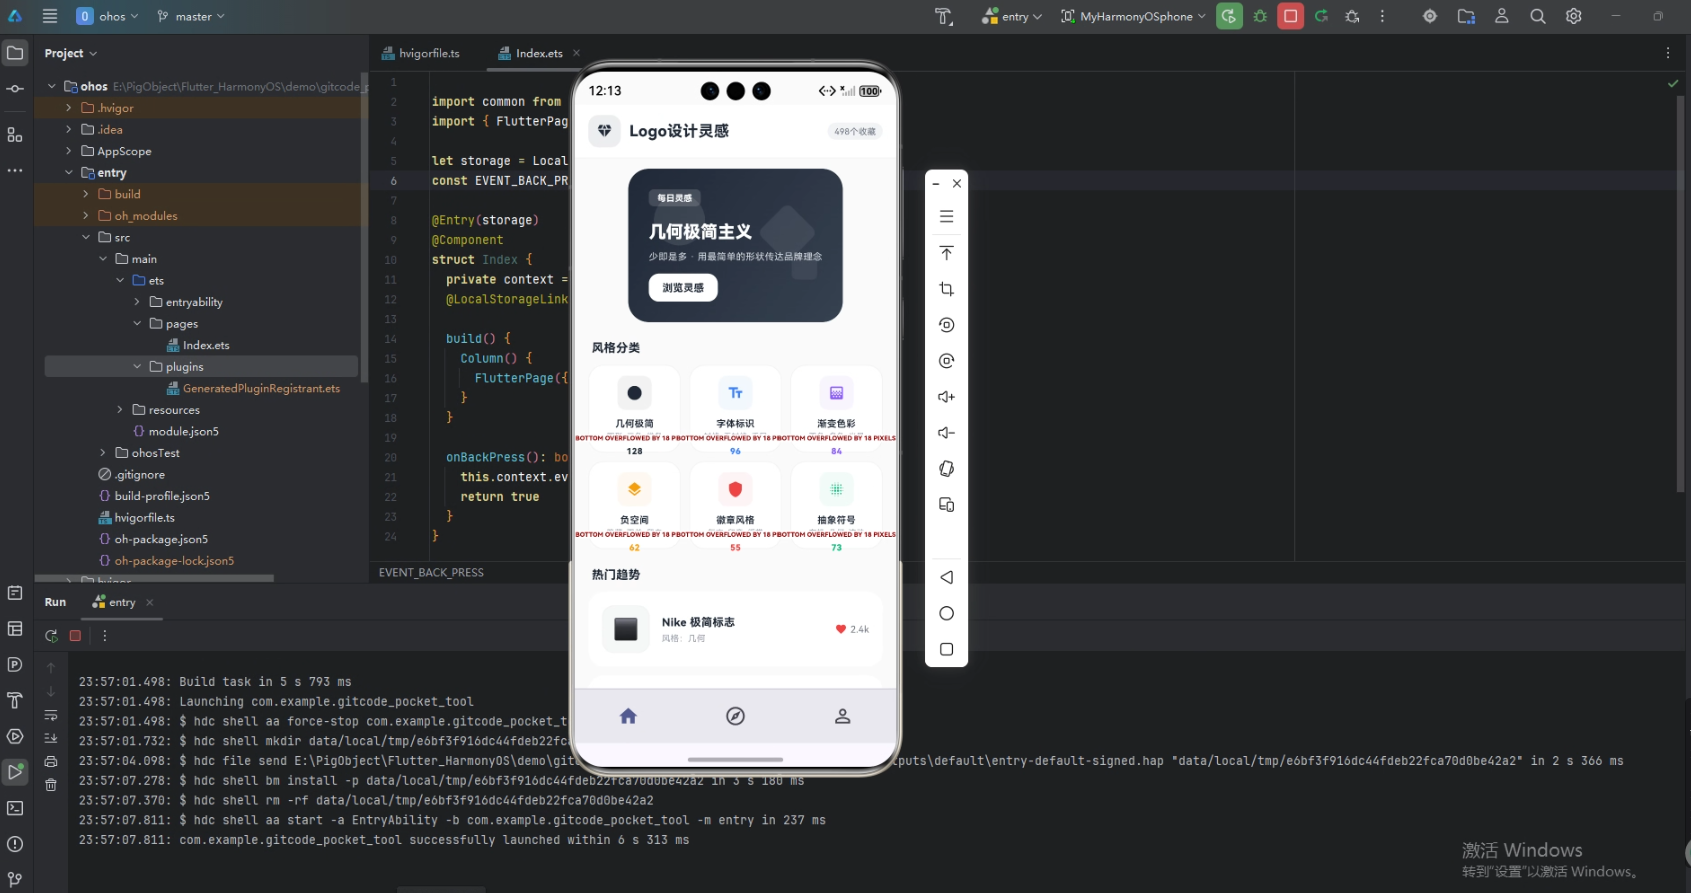Collapse the pages folder
1691x893 pixels.
click(x=137, y=324)
